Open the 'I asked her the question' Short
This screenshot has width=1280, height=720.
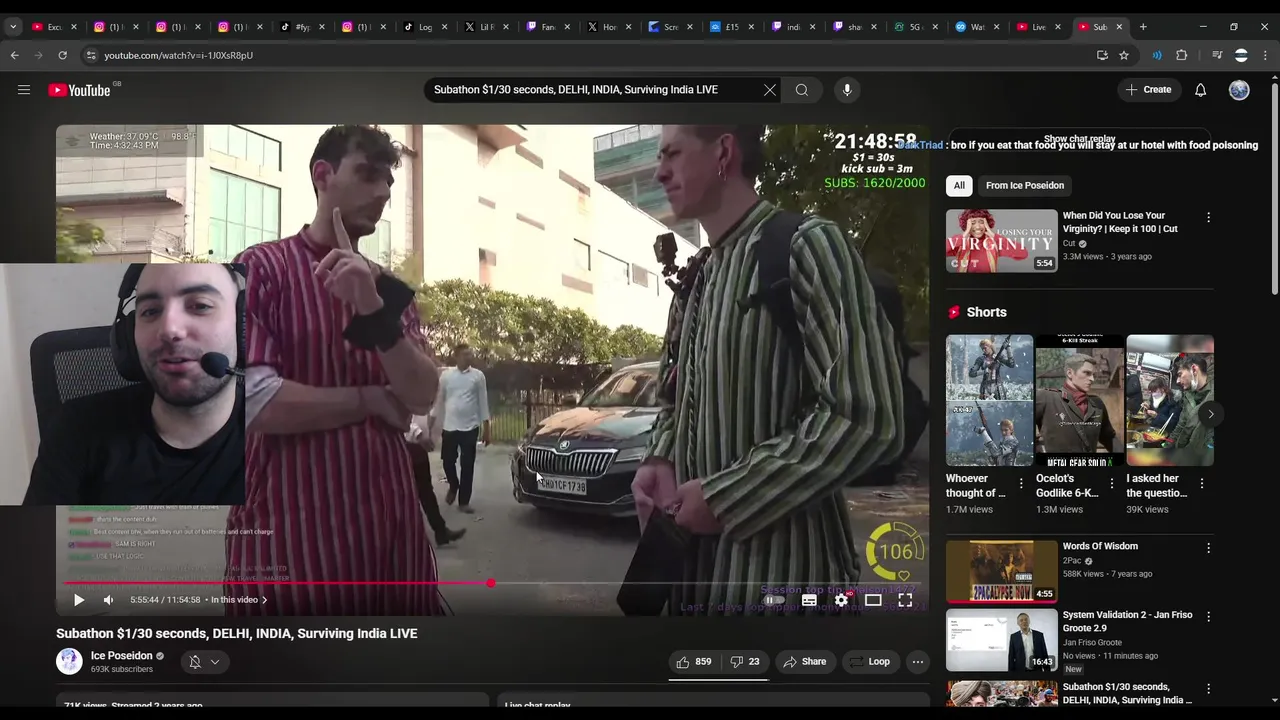(x=1170, y=400)
